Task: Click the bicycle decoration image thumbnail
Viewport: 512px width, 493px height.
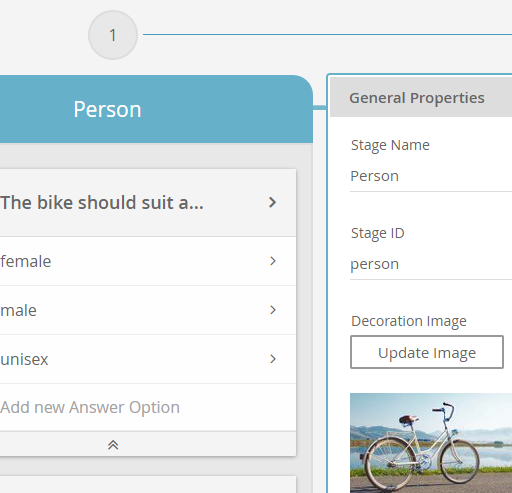Action: [x=431, y=443]
